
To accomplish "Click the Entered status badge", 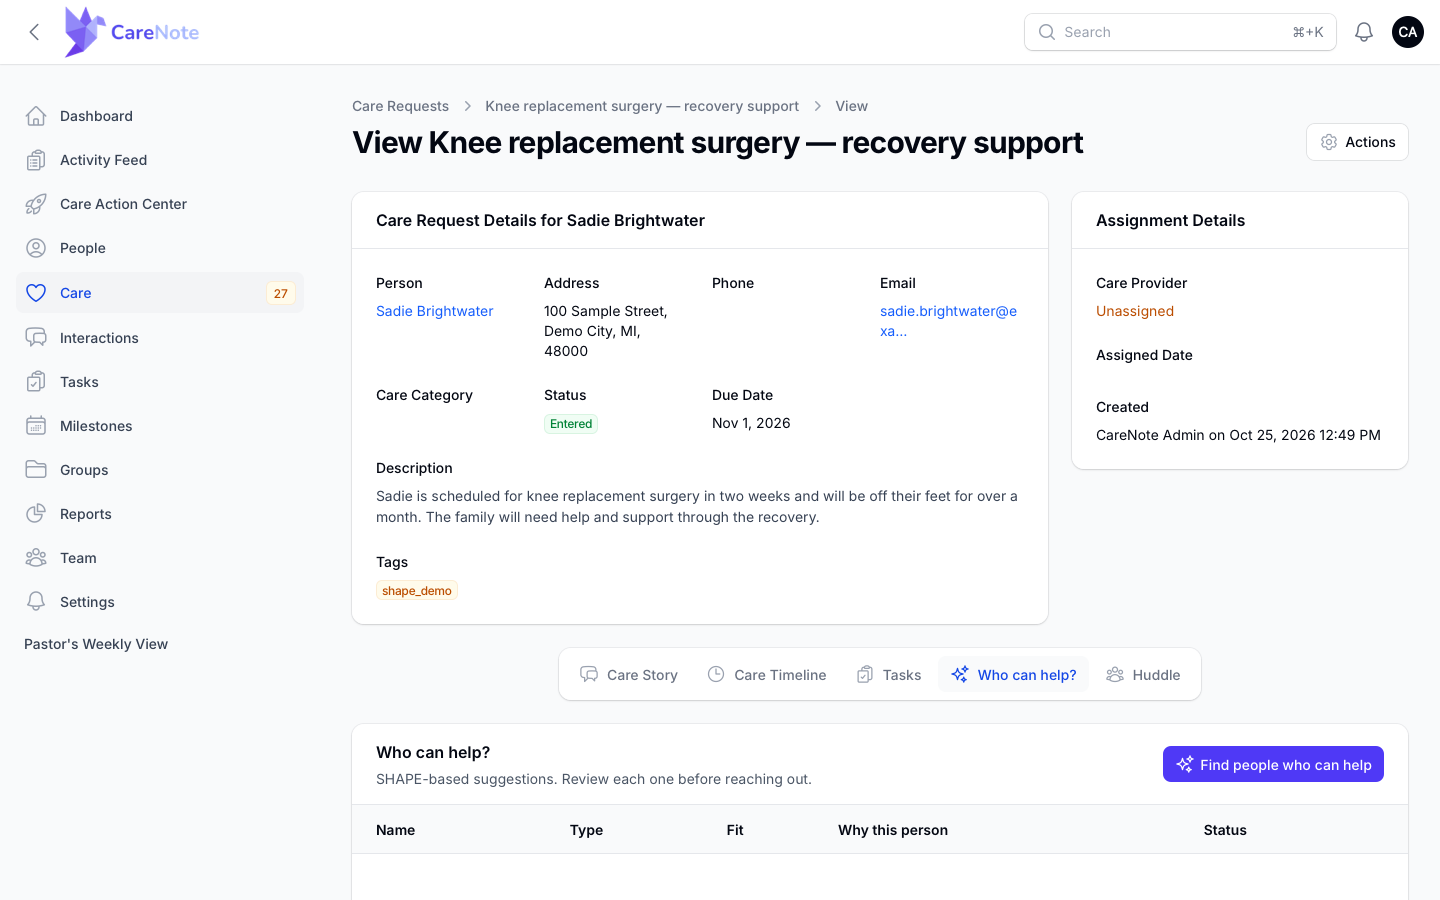I will tap(571, 424).
